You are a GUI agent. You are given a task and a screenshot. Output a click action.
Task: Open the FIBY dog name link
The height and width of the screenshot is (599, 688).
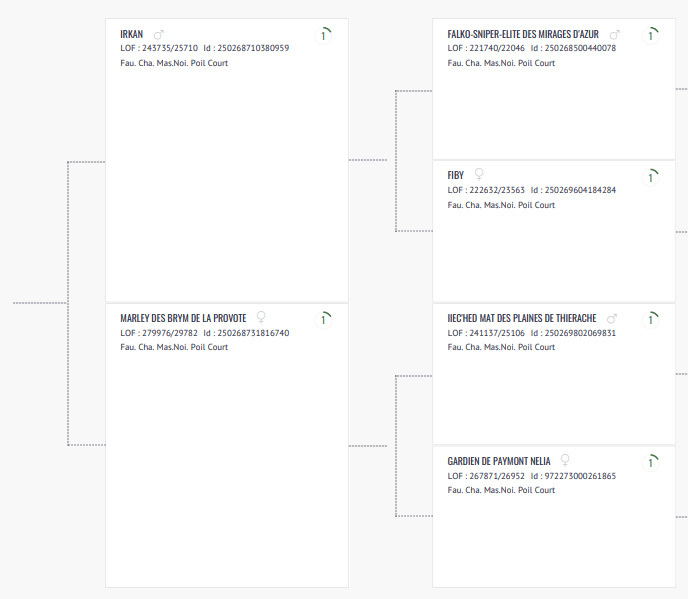click(x=456, y=175)
